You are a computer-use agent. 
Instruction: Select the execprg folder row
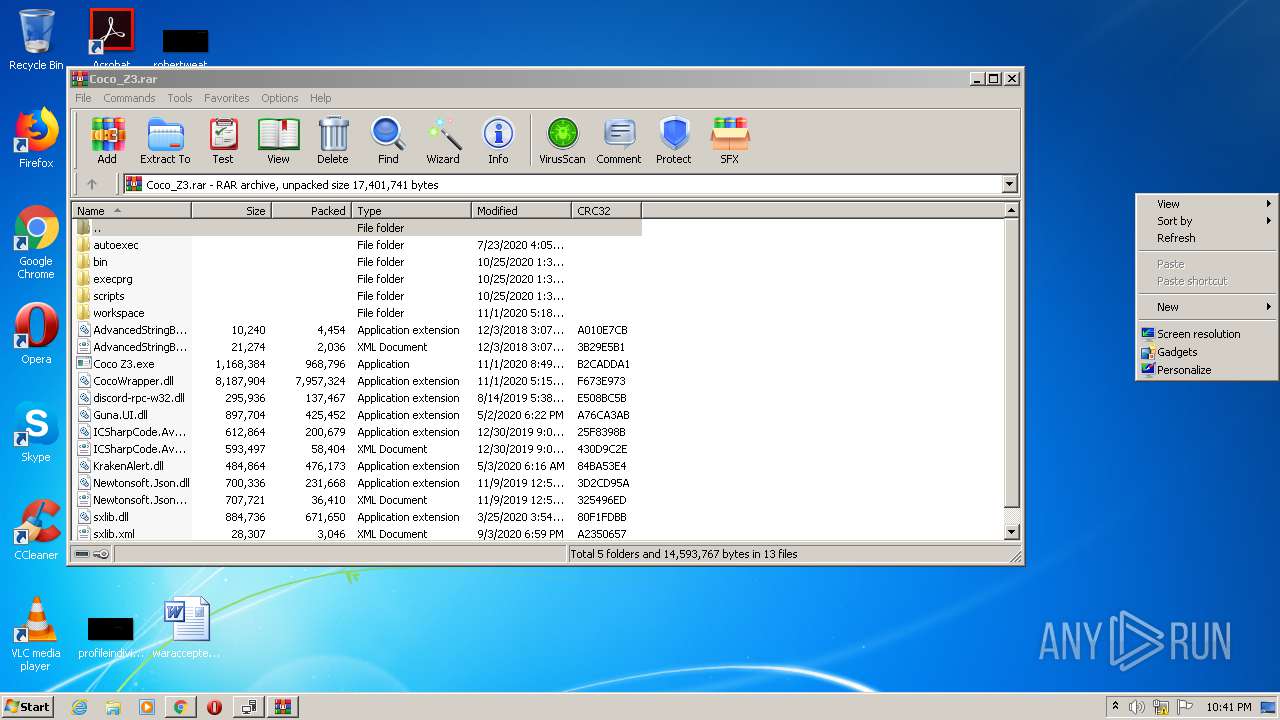coord(357,279)
